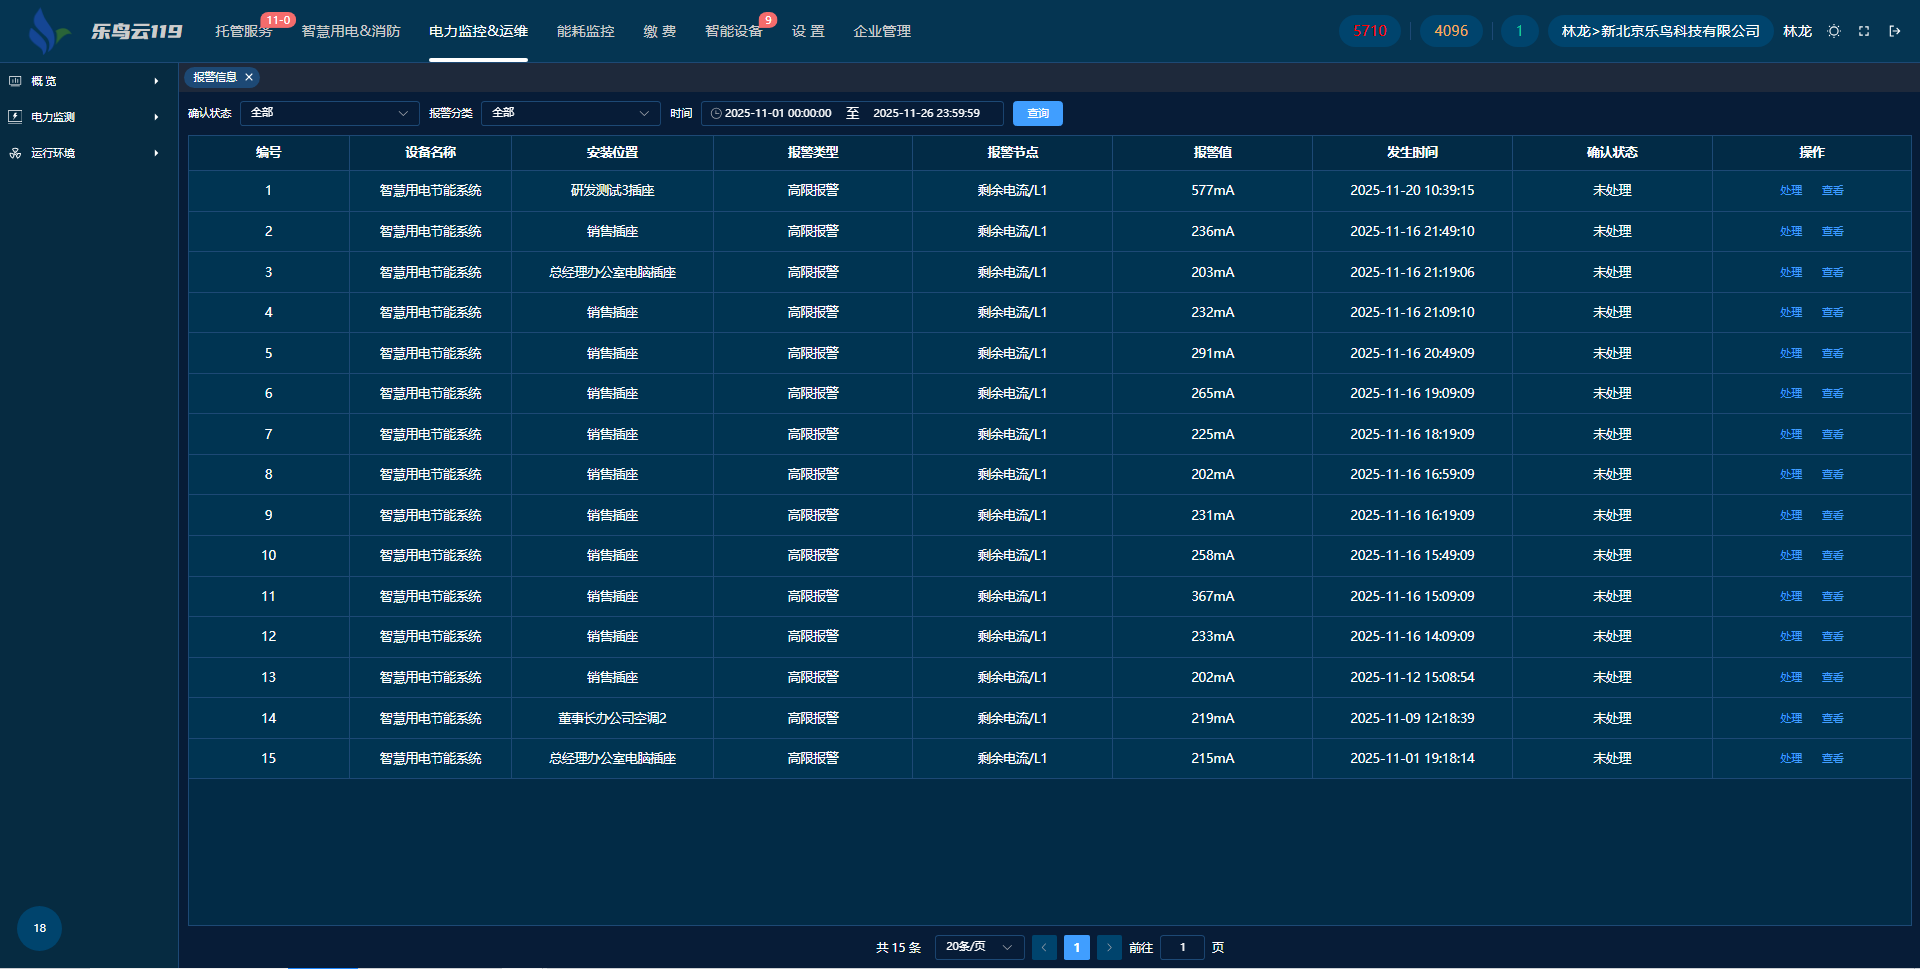Click the 乐鸟云119 logo
Image resolution: width=1920 pixels, height=969 pixels.
[x=105, y=31]
